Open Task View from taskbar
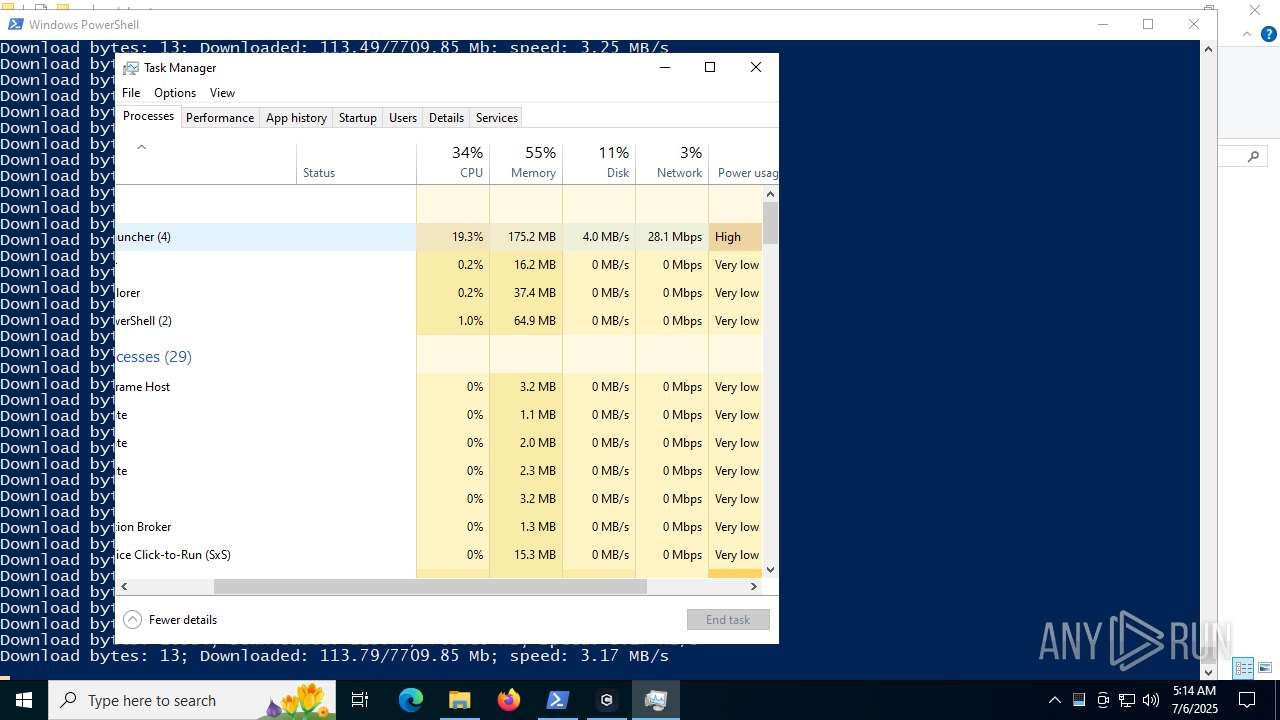Screen dimensions: 1280x720 point(360,700)
